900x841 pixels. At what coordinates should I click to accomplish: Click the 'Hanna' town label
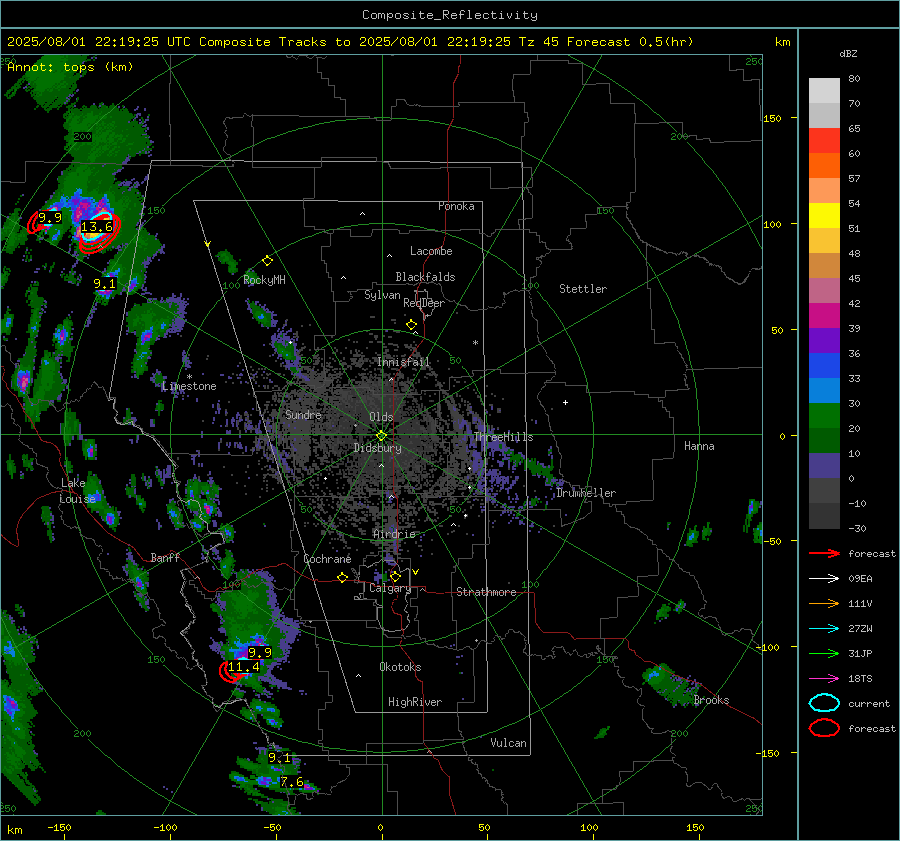699,446
